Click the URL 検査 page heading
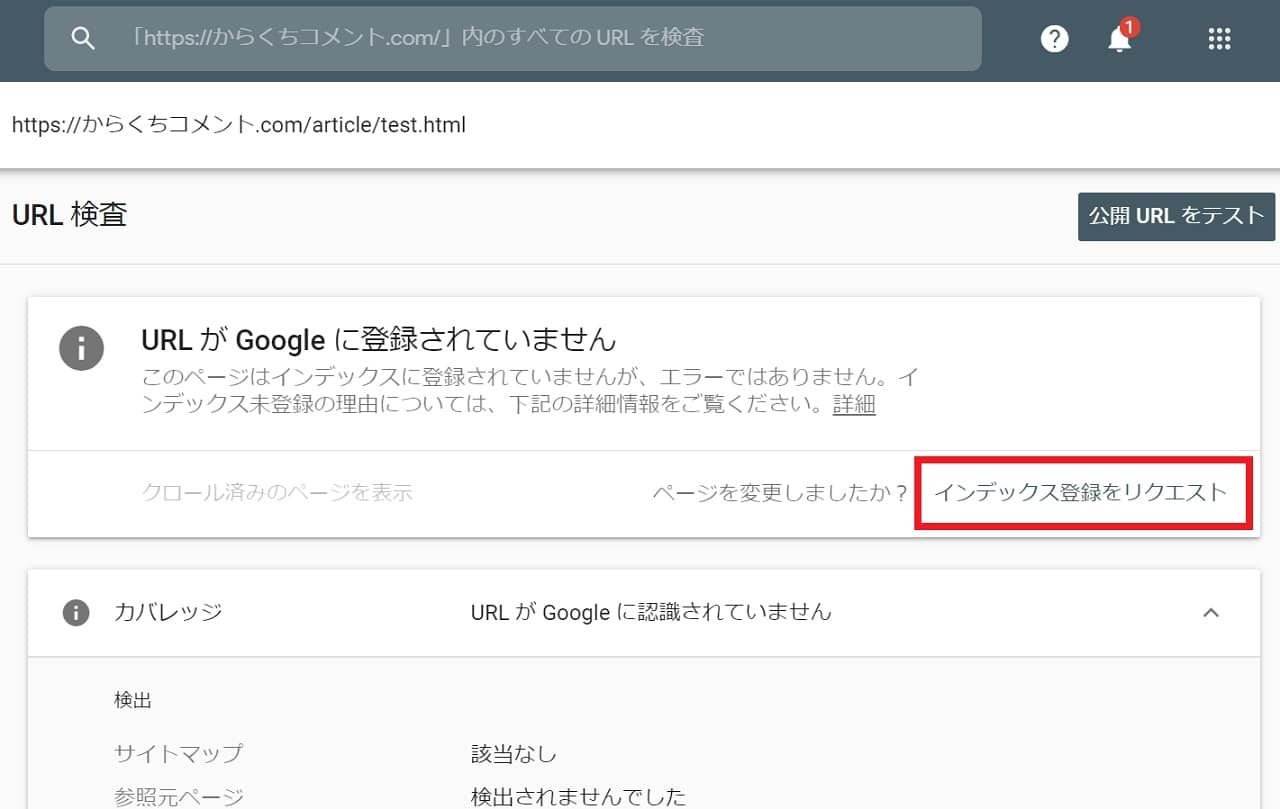The image size is (1280, 809). [70, 215]
